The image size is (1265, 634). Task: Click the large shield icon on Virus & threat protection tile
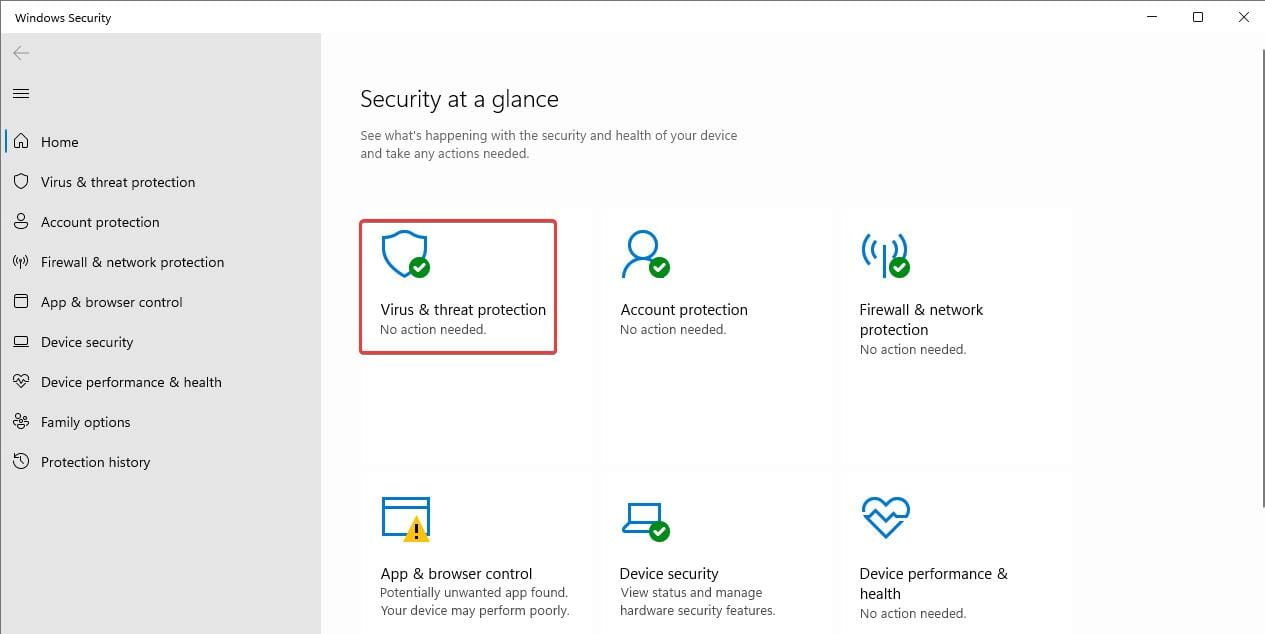tap(404, 253)
